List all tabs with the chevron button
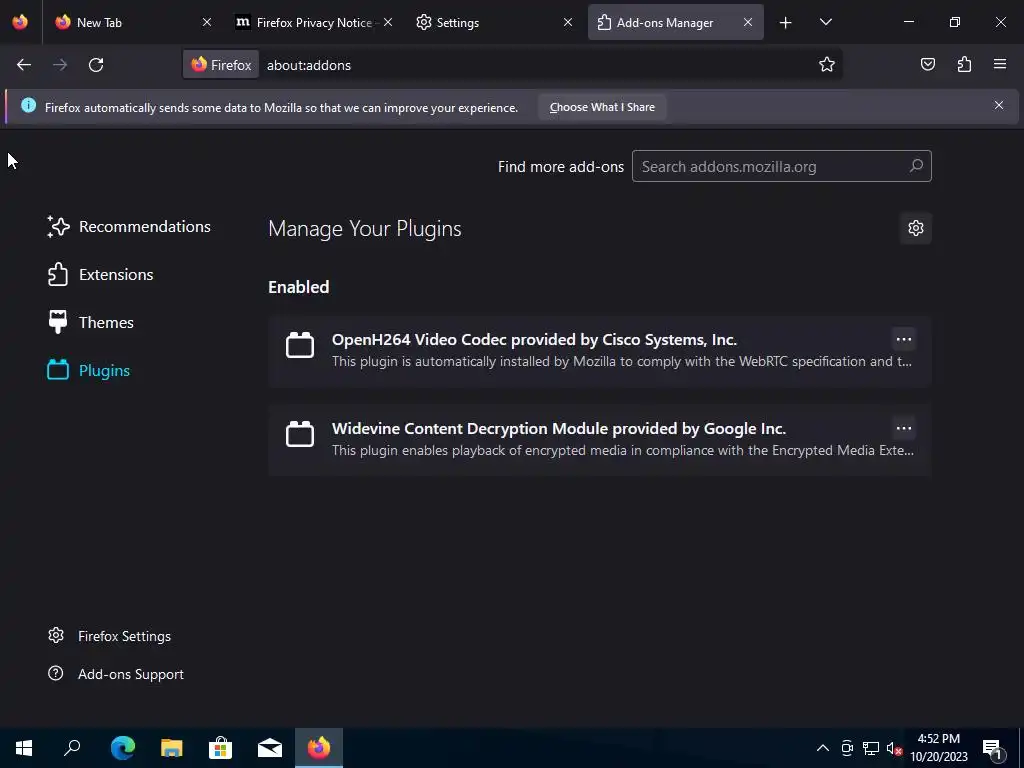1024x768 pixels. coord(825,22)
